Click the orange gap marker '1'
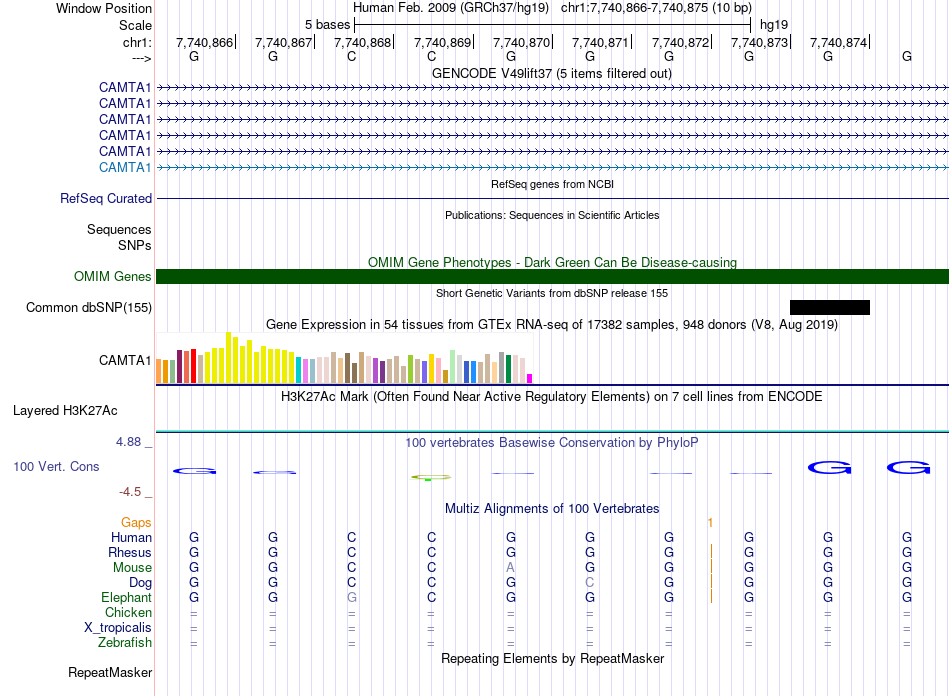The width and height of the screenshot is (950, 696). (x=710, y=522)
